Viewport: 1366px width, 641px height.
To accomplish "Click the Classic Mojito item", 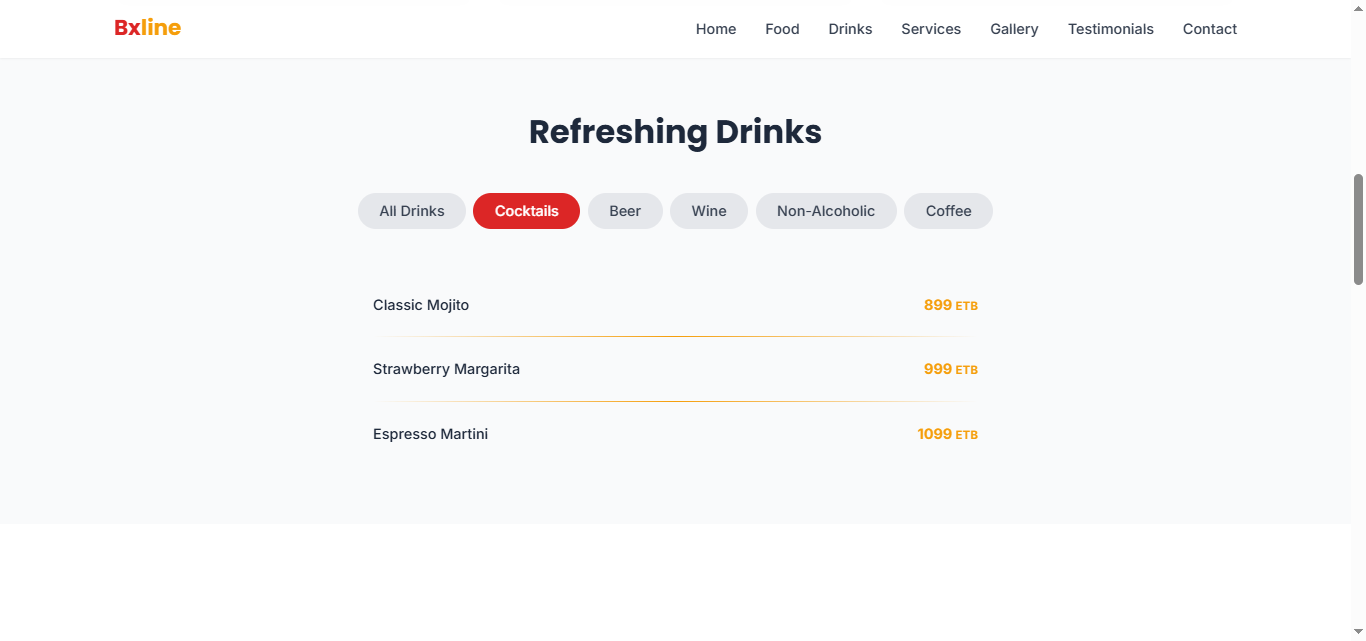I will [x=421, y=305].
